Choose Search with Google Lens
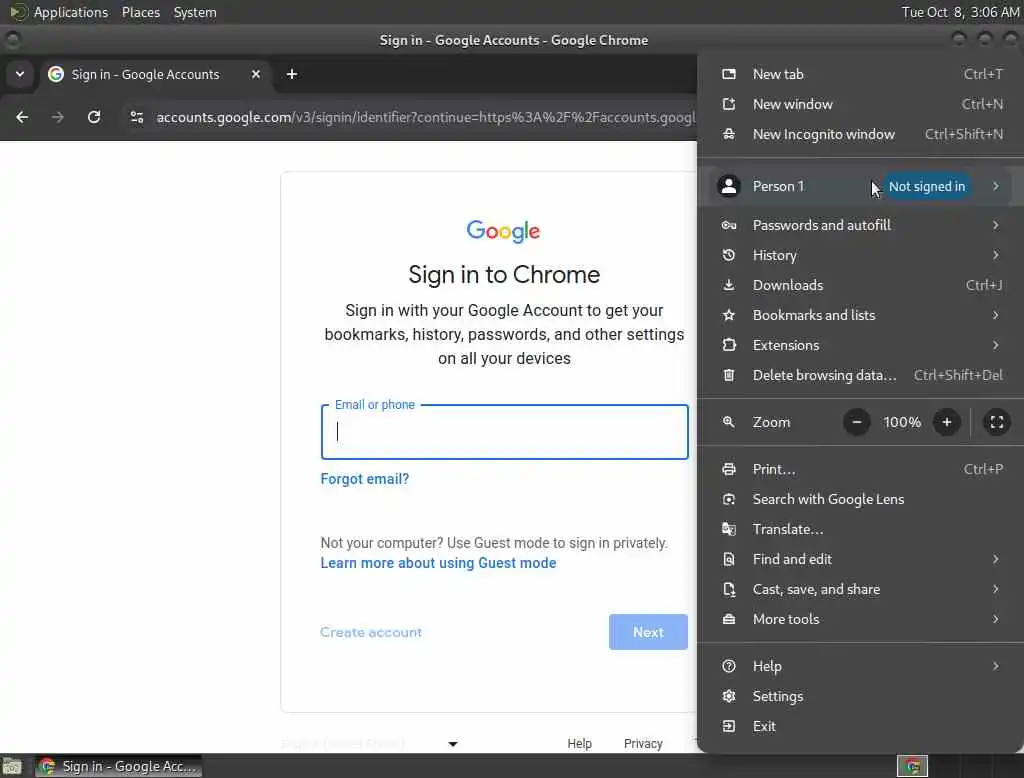Viewport: 1024px width, 778px height. 861,499
